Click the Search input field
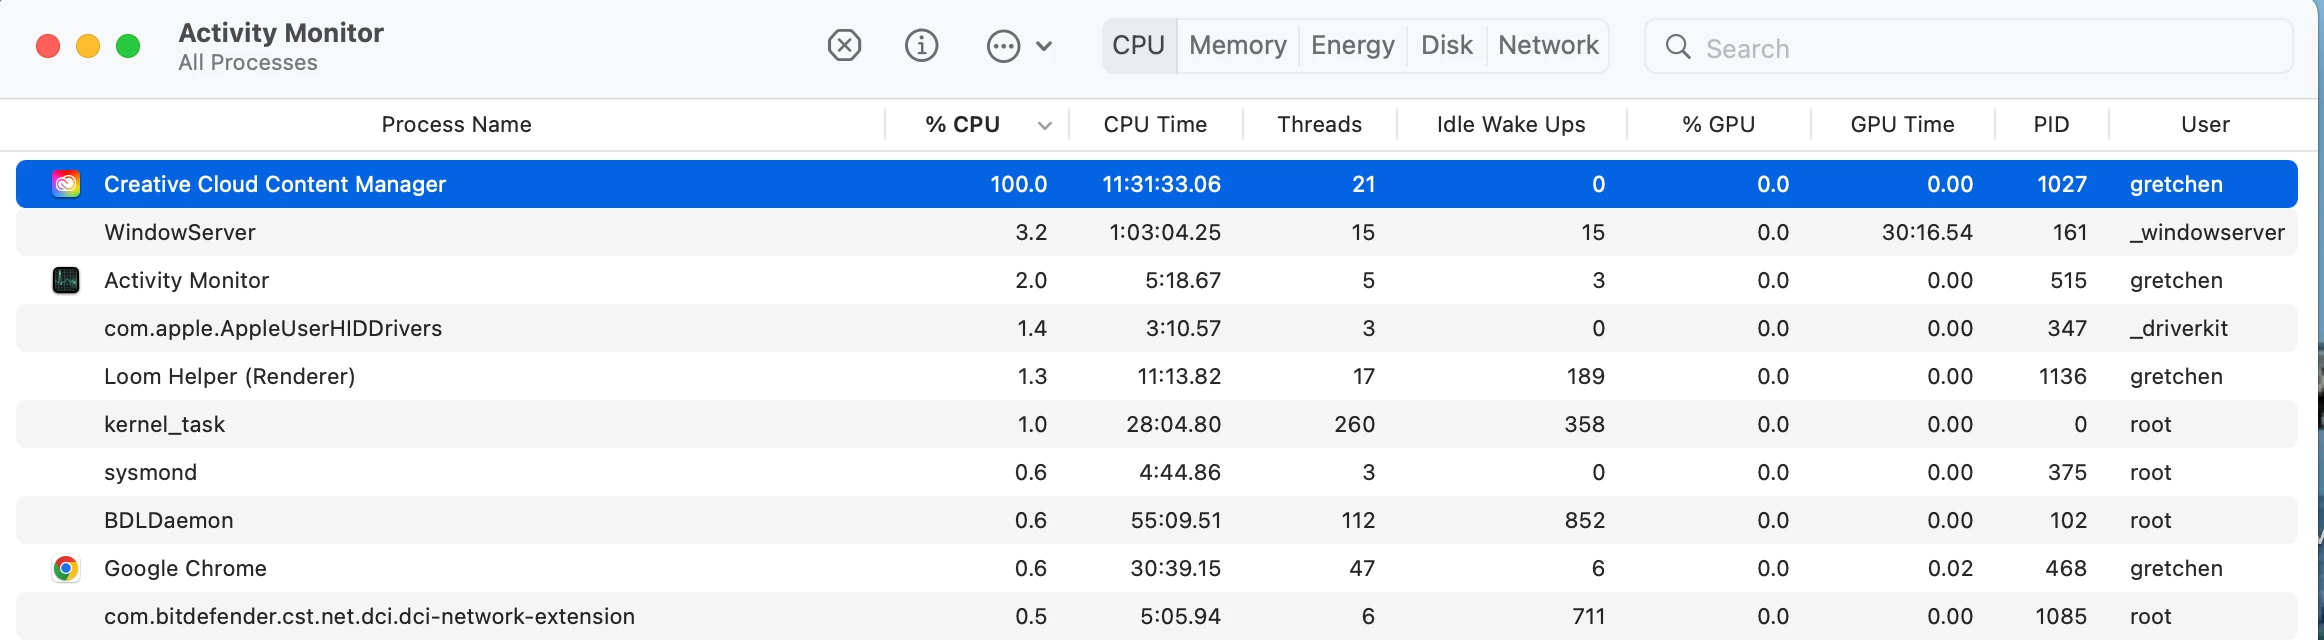 1990,48
